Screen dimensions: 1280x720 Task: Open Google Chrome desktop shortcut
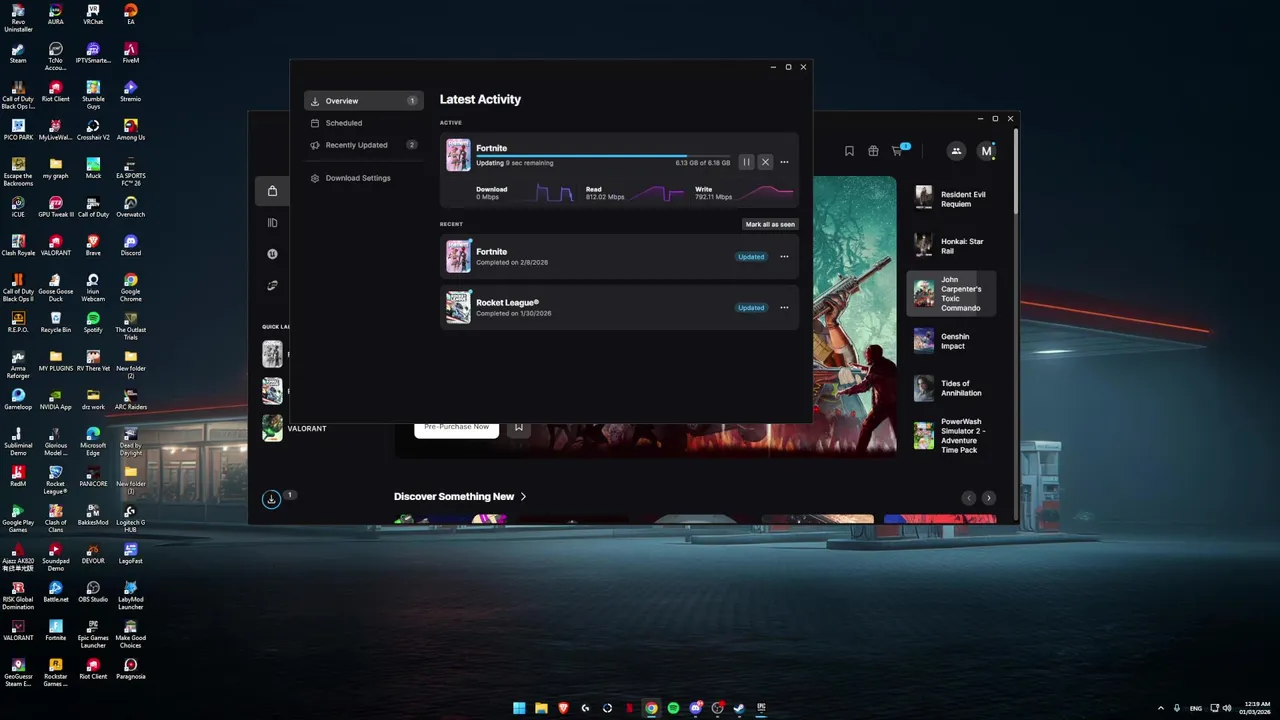point(130,288)
